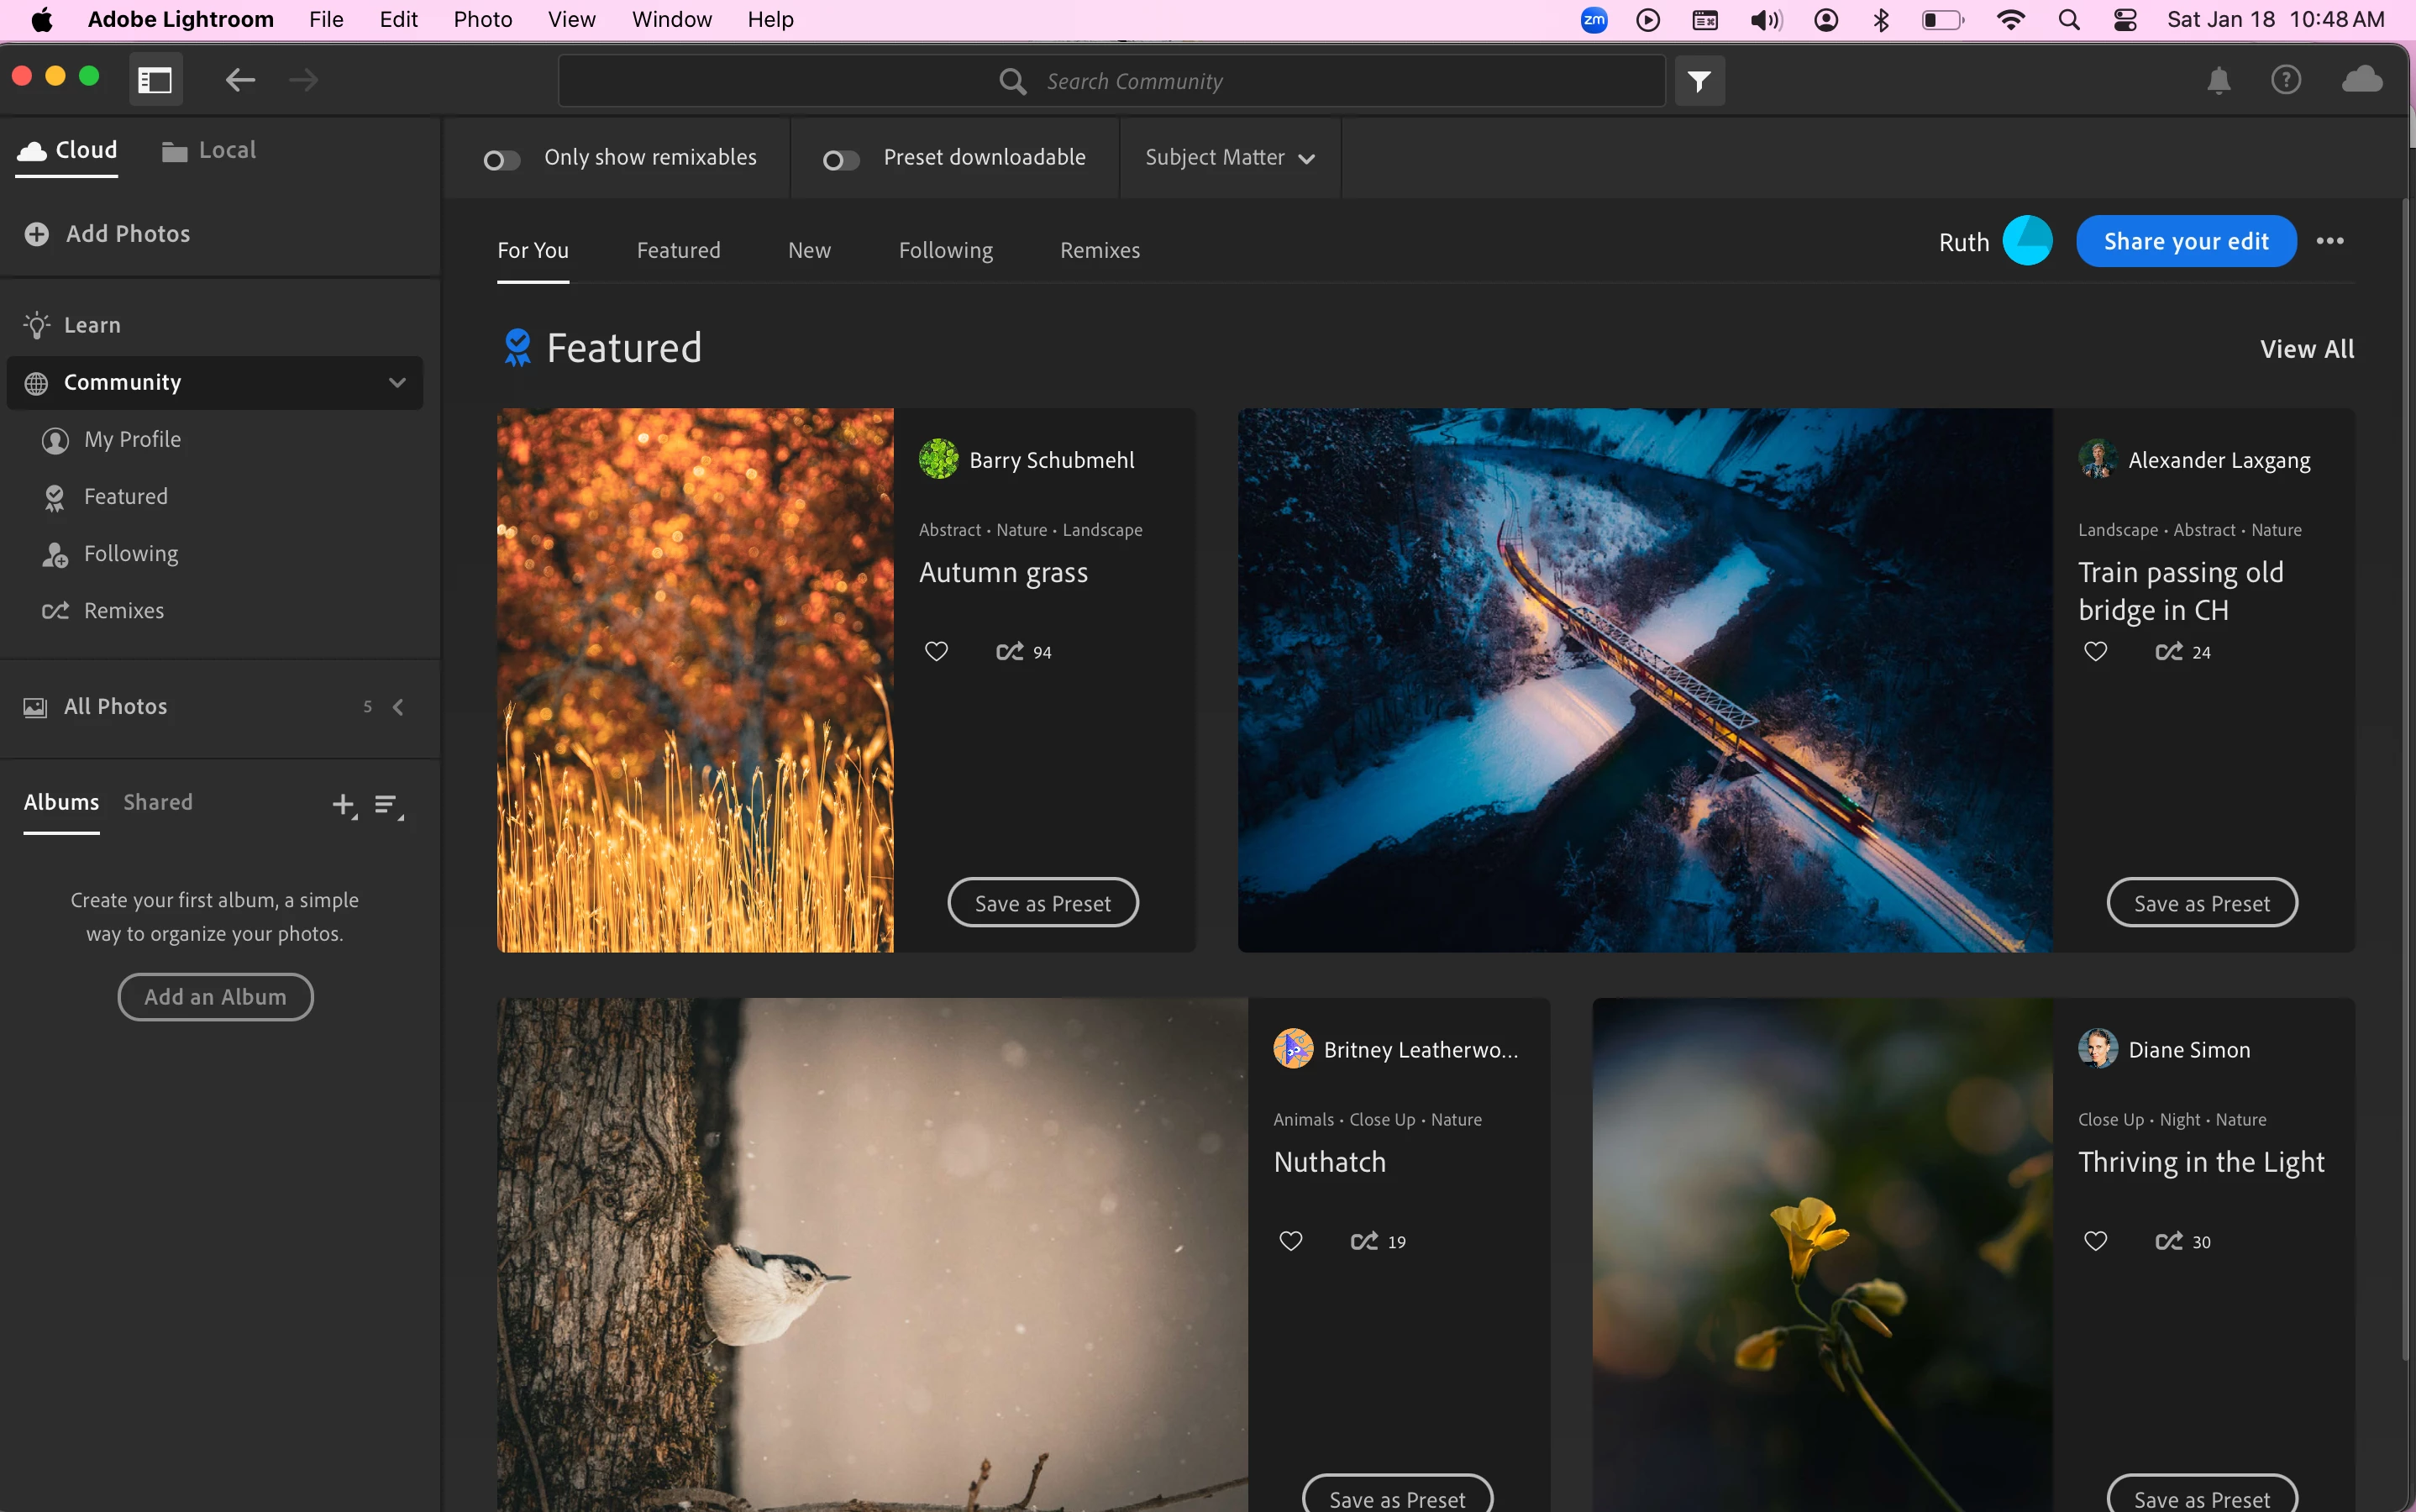Turn on Preset downloadable toggle

tap(840, 160)
